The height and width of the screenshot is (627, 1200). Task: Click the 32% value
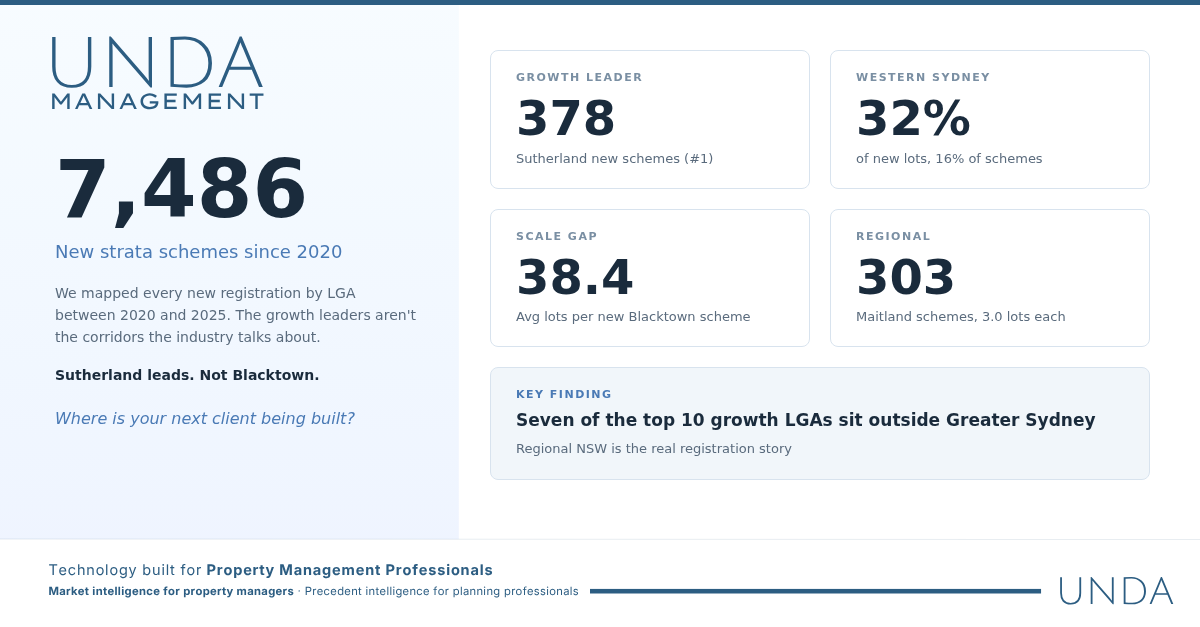(x=913, y=118)
